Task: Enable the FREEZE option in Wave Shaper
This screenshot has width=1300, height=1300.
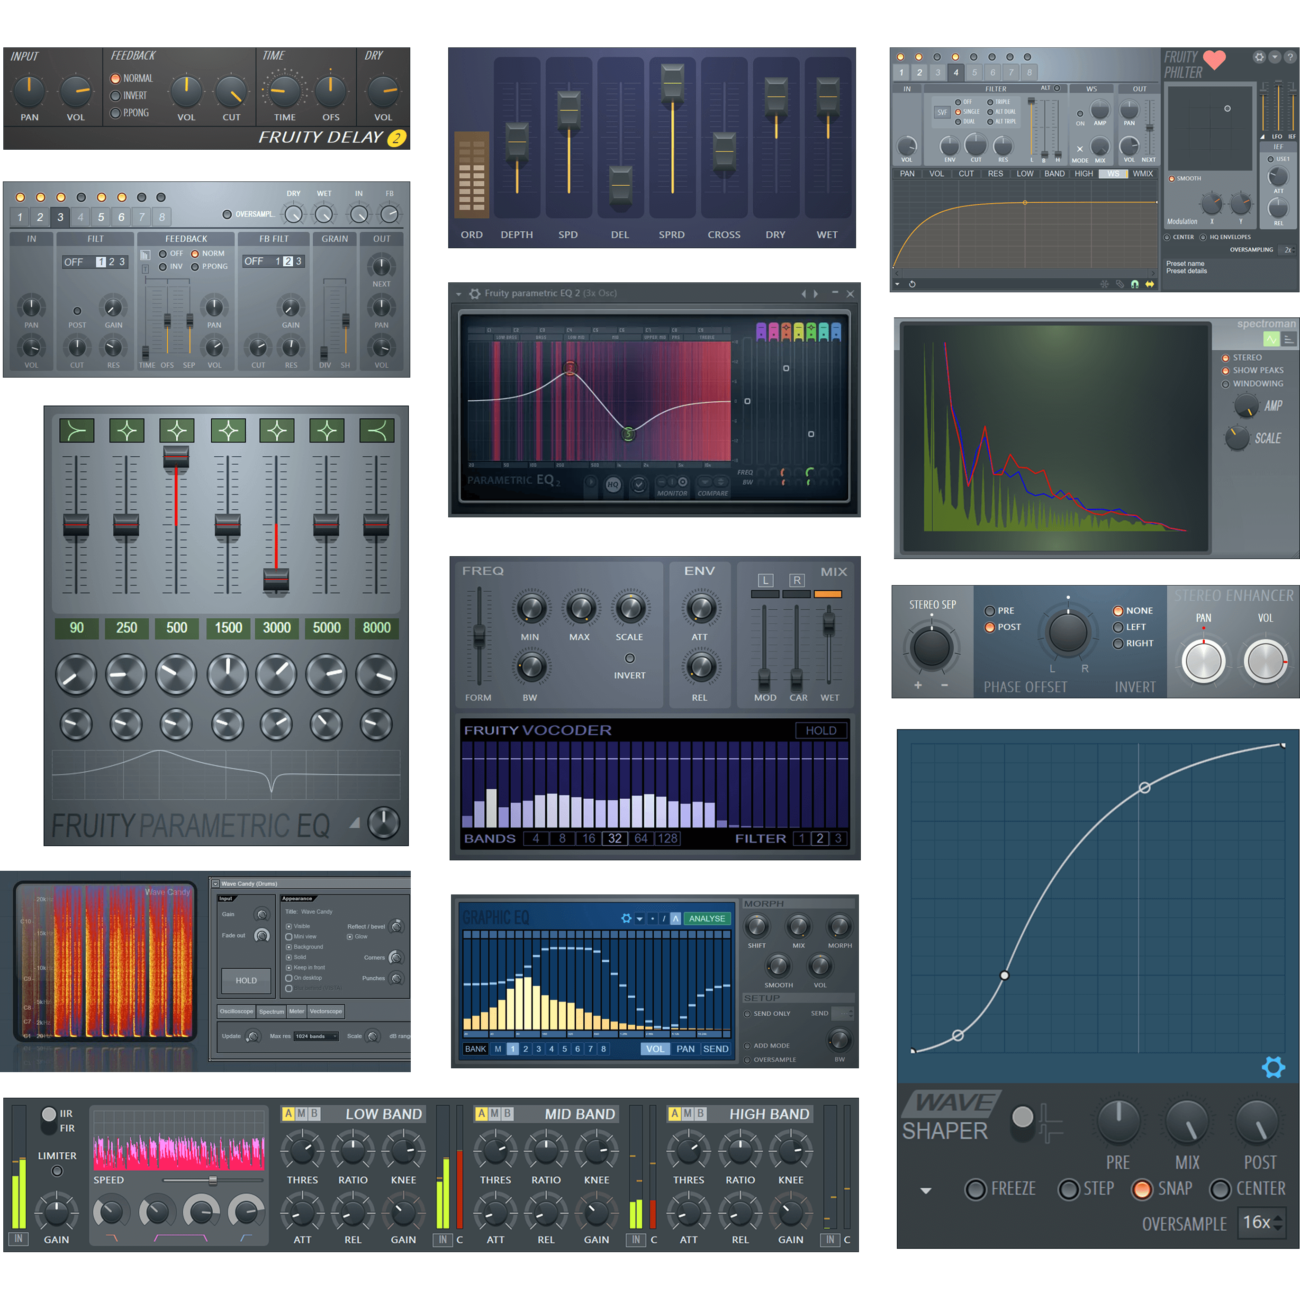Action: click(x=975, y=1189)
